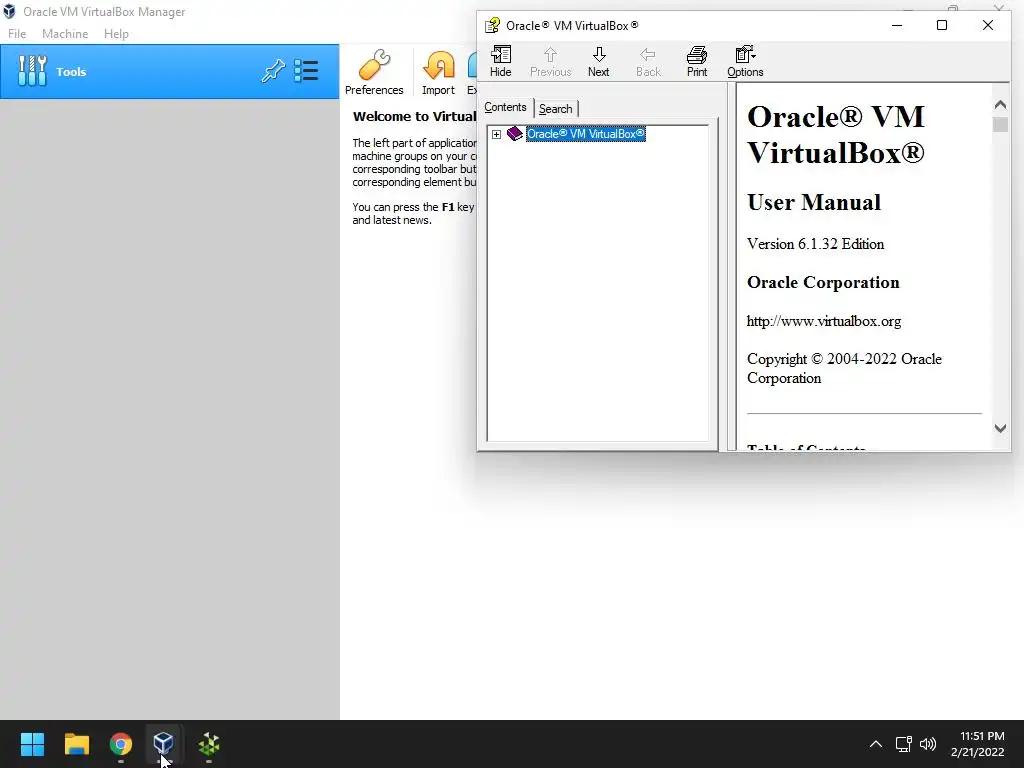The width and height of the screenshot is (1024, 768).
Task: Click the Hide button in help toolbar
Action: [x=501, y=62]
